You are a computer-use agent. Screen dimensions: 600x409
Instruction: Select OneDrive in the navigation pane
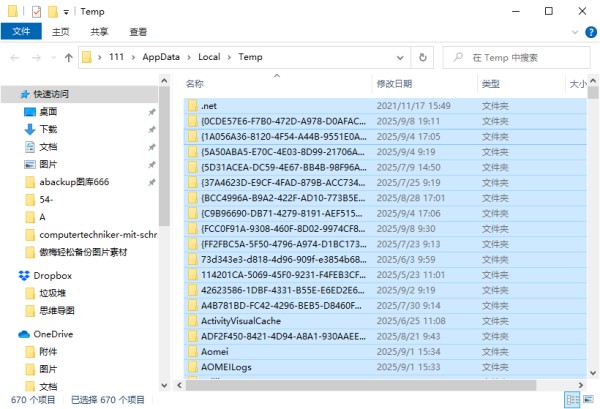click(x=53, y=334)
